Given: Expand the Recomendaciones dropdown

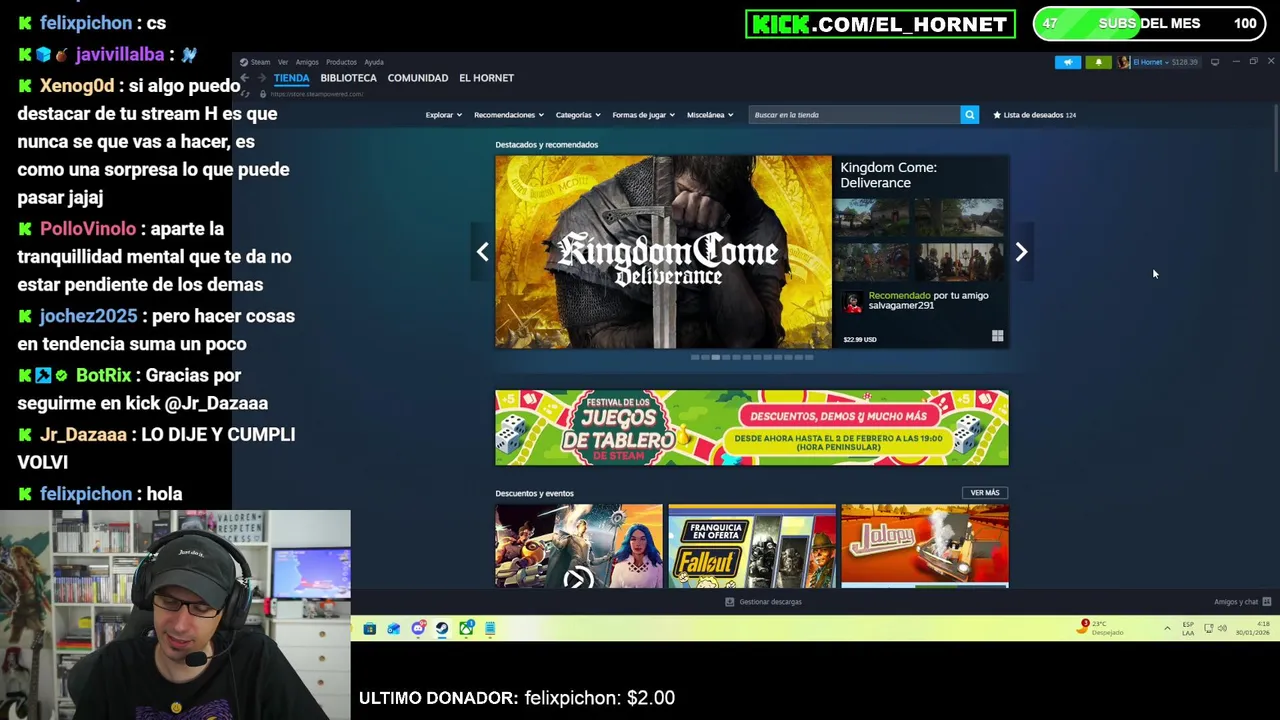Looking at the screenshot, I should point(509,115).
